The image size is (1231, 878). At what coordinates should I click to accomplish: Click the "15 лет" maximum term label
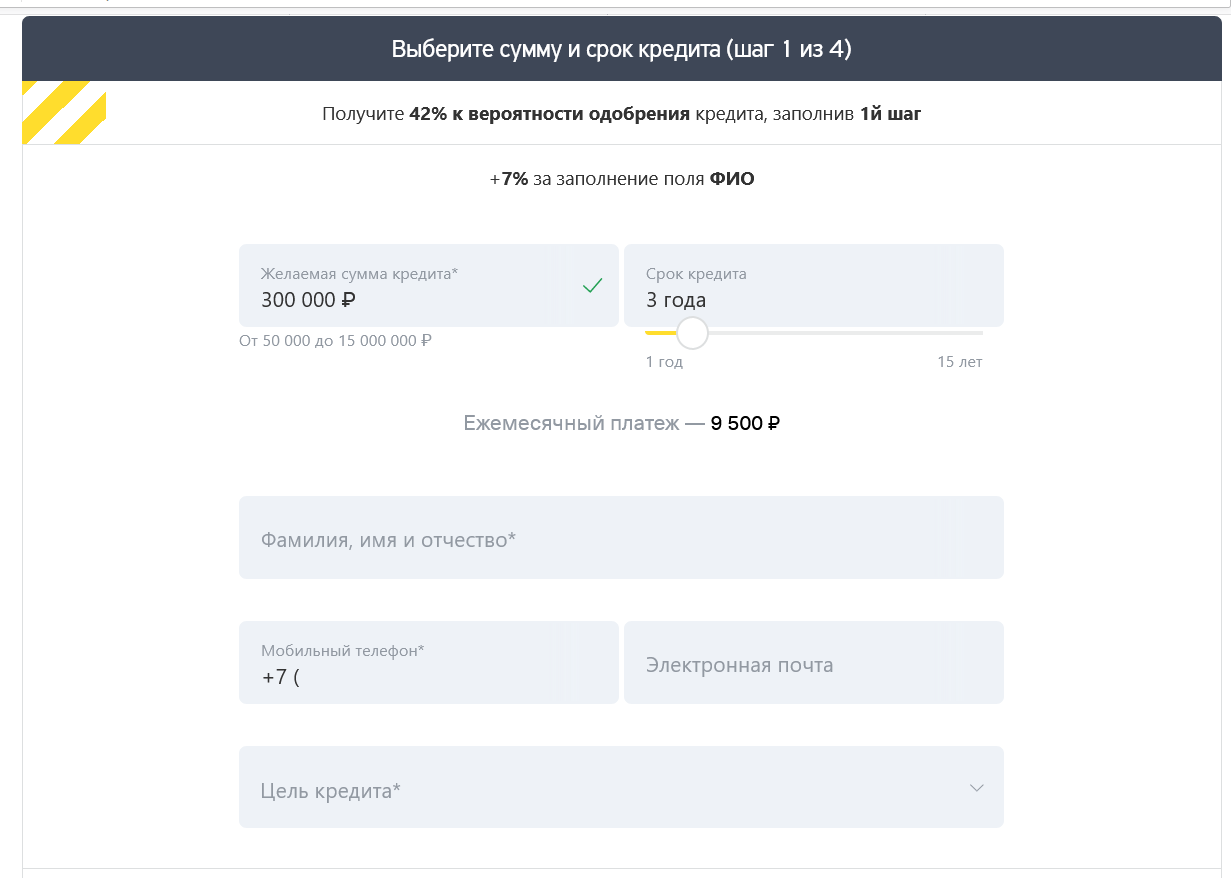tap(960, 362)
